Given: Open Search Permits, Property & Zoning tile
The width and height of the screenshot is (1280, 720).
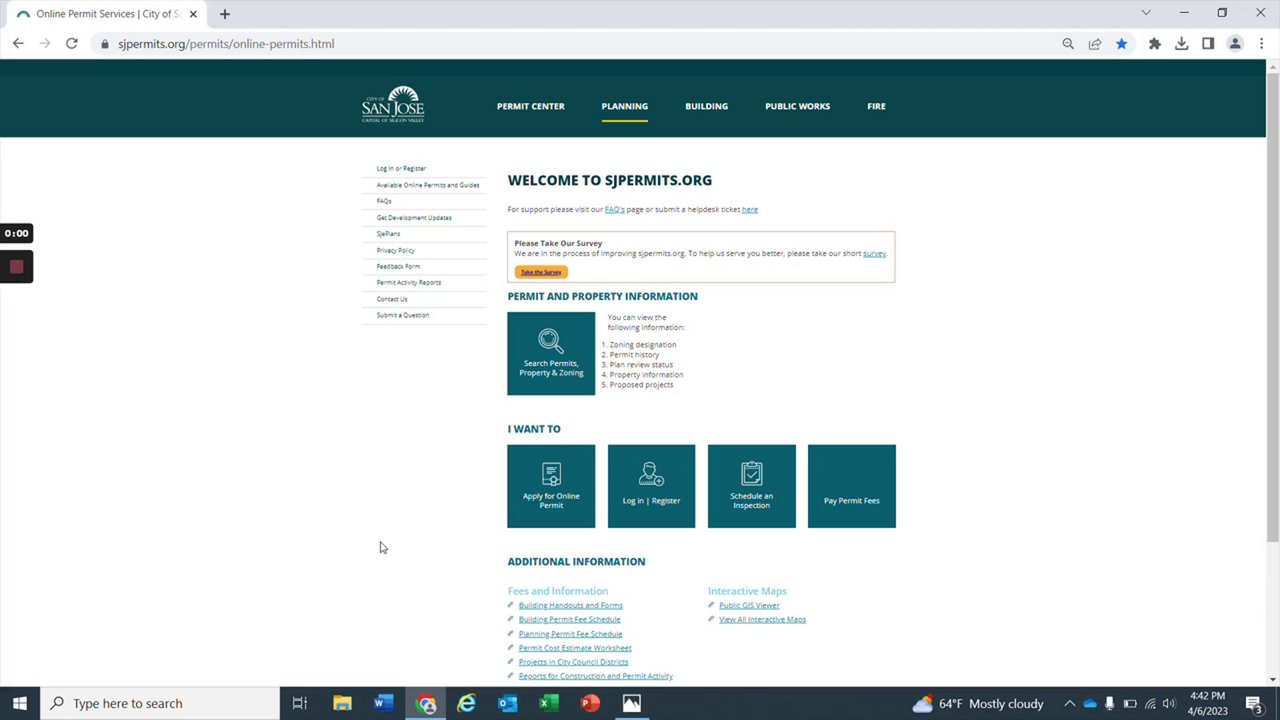Looking at the screenshot, I should click(x=551, y=353).
